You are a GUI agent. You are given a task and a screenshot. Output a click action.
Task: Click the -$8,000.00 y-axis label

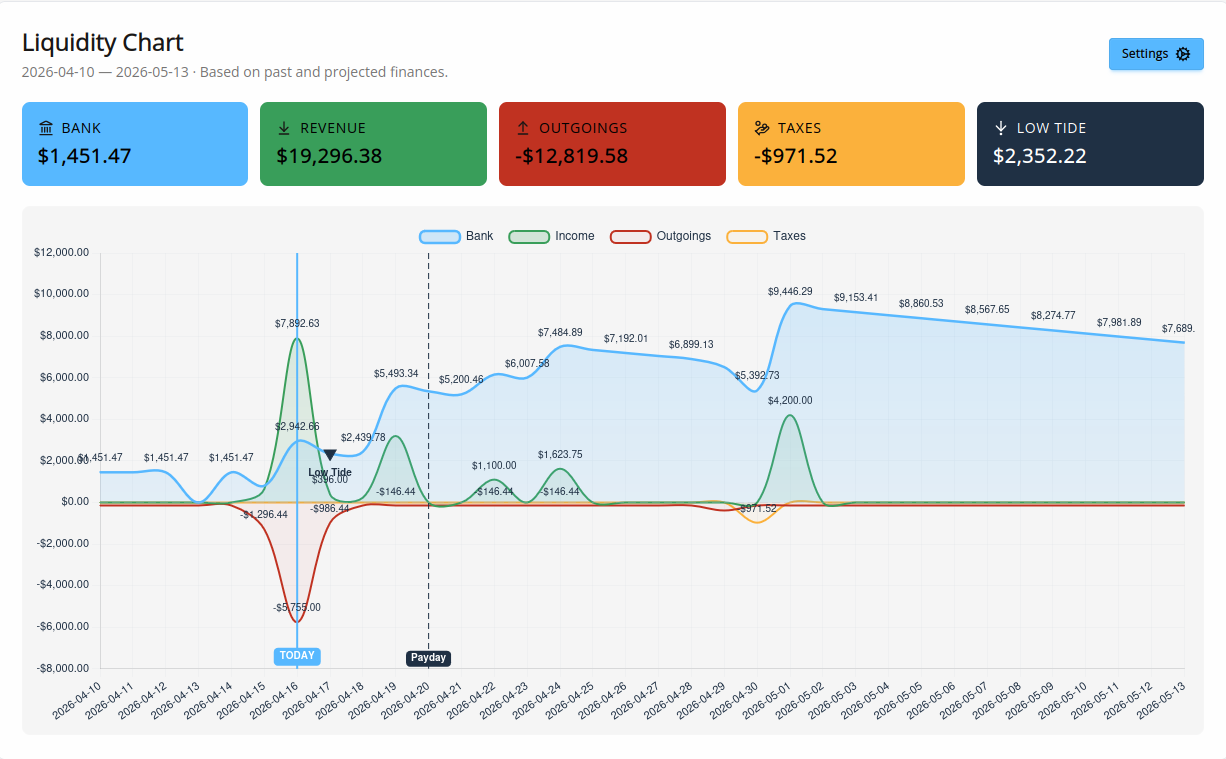tap(61, 668)
